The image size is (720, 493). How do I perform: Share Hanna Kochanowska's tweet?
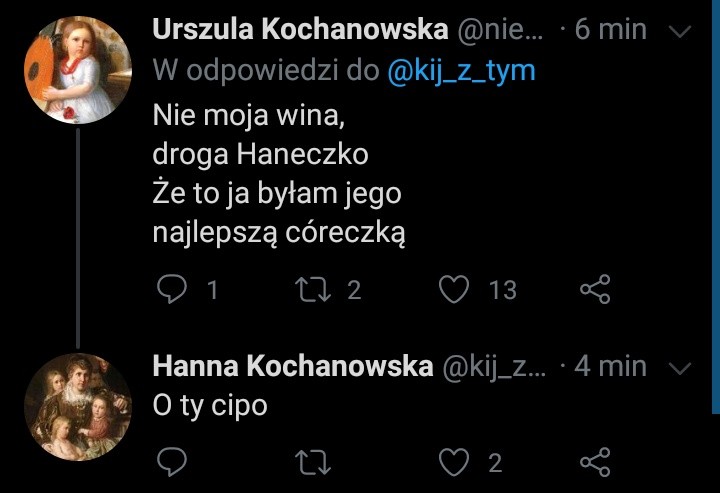[595, 462]
